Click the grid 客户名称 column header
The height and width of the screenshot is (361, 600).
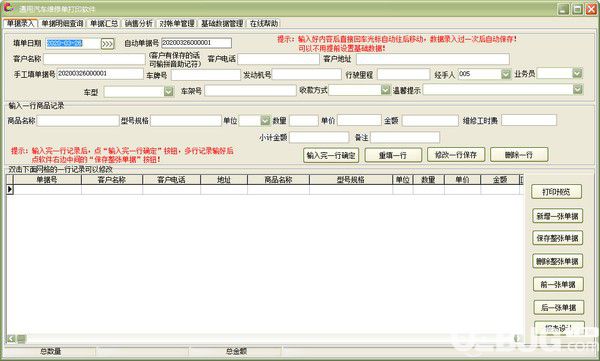(x=112, y=179)
